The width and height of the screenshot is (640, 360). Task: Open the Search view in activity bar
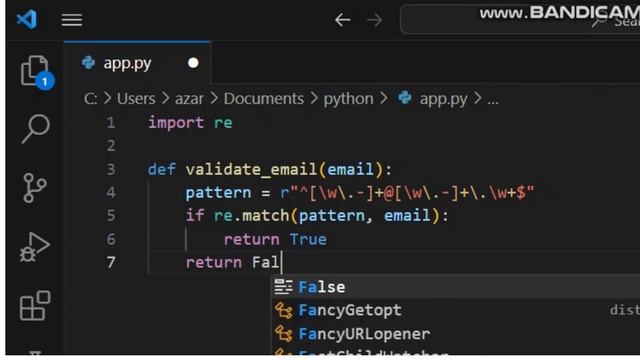[x=36, y=128]
